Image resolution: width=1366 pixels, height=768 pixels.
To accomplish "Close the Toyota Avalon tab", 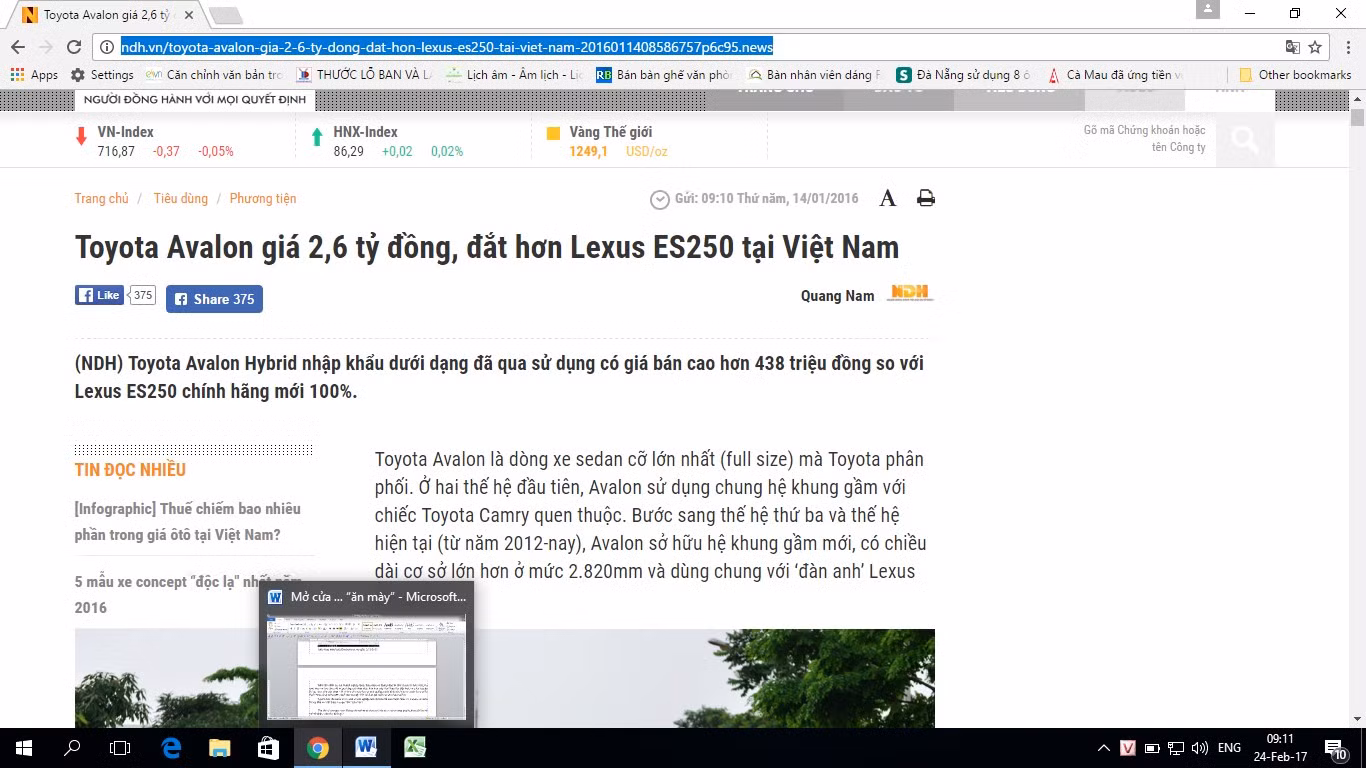I will [189, 15].
